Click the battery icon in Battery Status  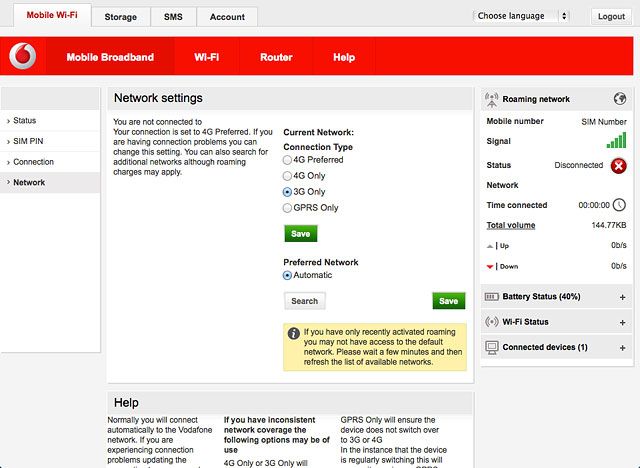point(491,297)
